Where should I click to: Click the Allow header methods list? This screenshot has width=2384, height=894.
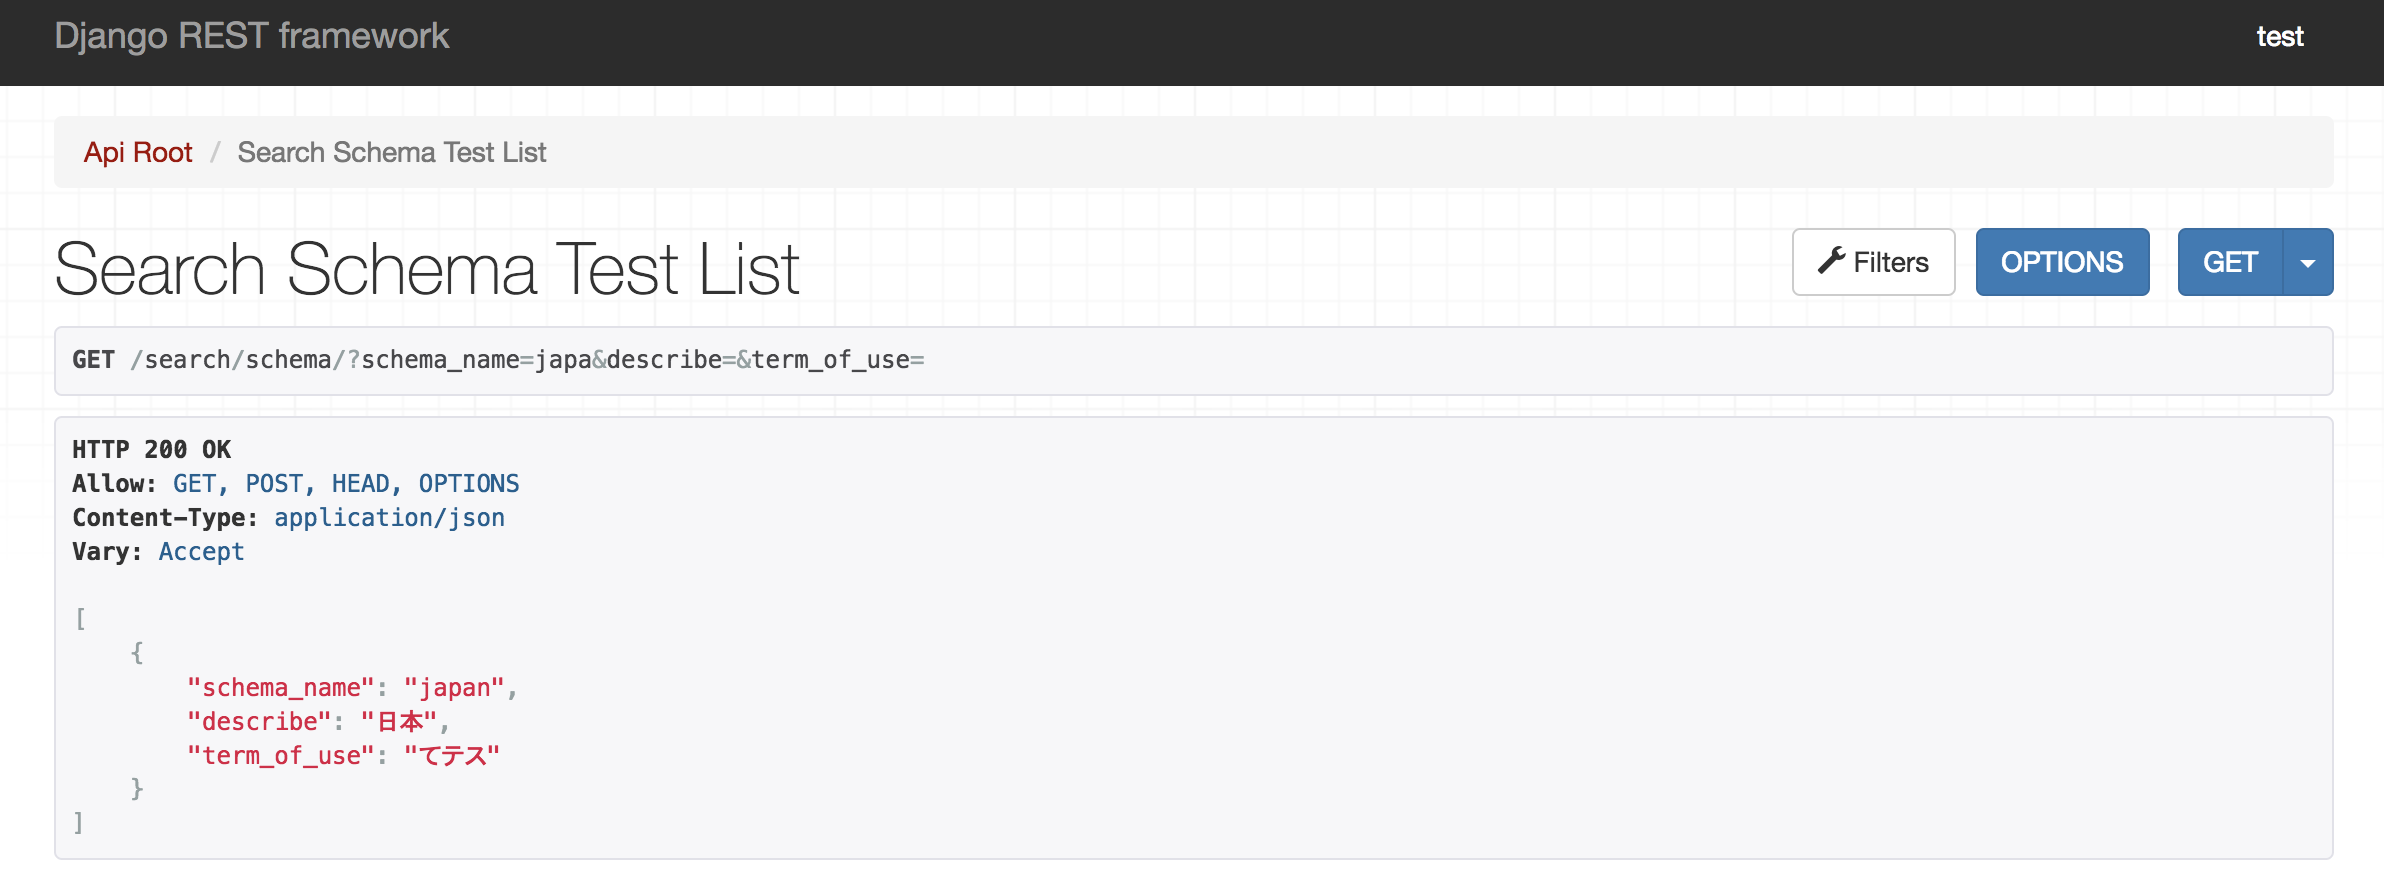pyautogui.click(x=346, y=484)
